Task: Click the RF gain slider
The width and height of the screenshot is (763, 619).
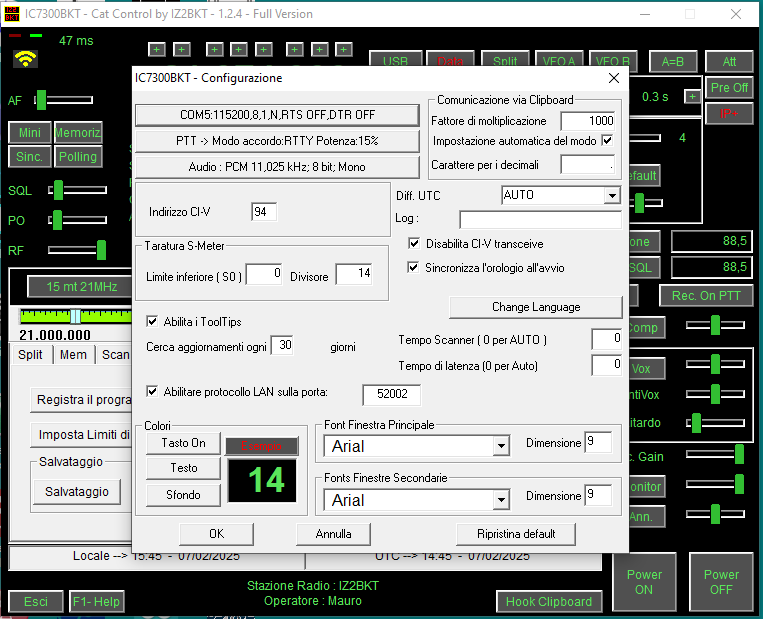Action: pyautogui.click(x=77, y=250)
